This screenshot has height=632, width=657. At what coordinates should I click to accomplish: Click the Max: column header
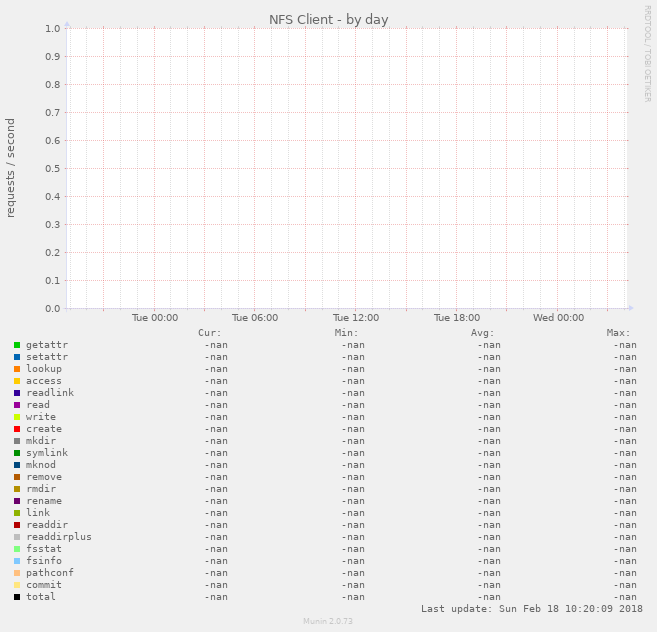618,333
